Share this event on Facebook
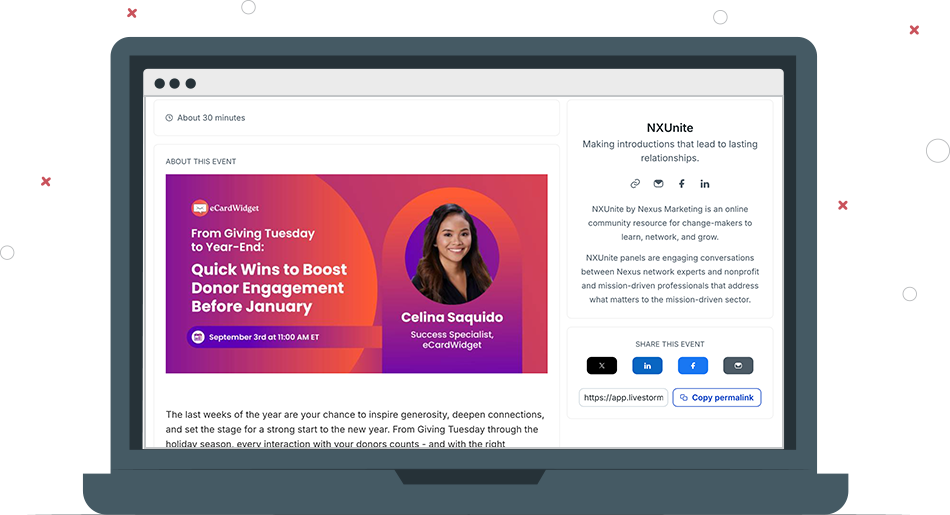 (x=692, y=366)
